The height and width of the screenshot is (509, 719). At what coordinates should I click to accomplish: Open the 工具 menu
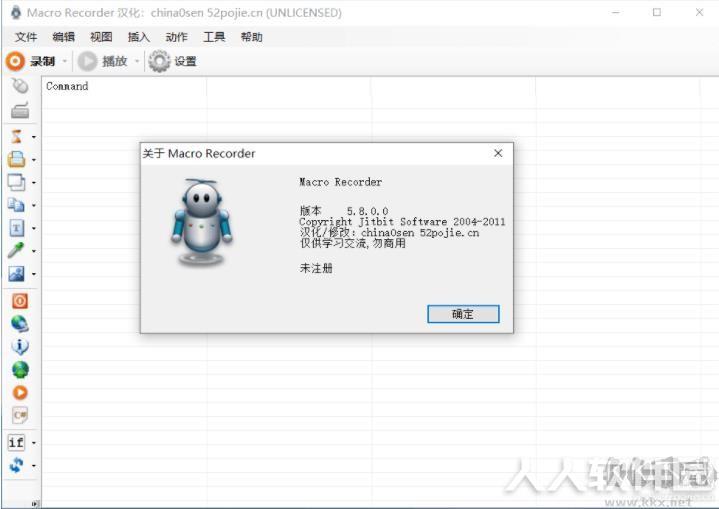pyautogui.click(x=214, y=37)
